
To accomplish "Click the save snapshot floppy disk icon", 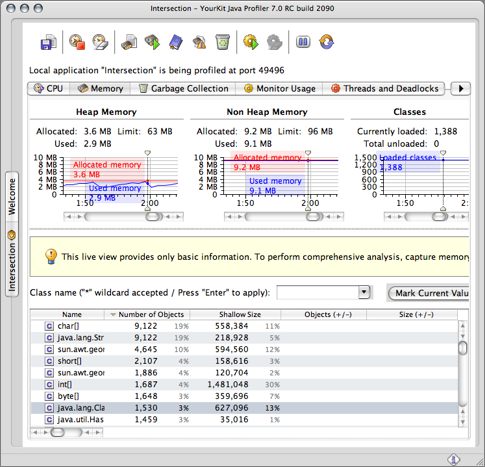I will pos(48,42).
